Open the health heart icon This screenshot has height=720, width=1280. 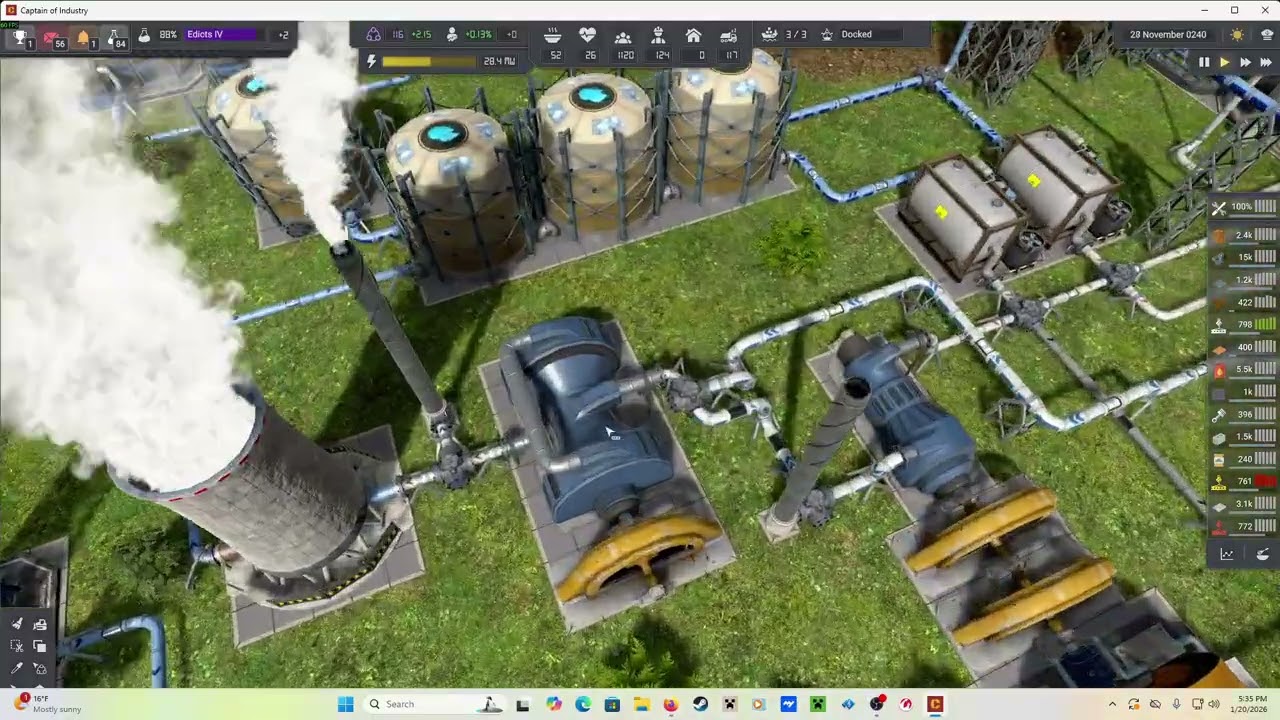click(x=588, y=35)
